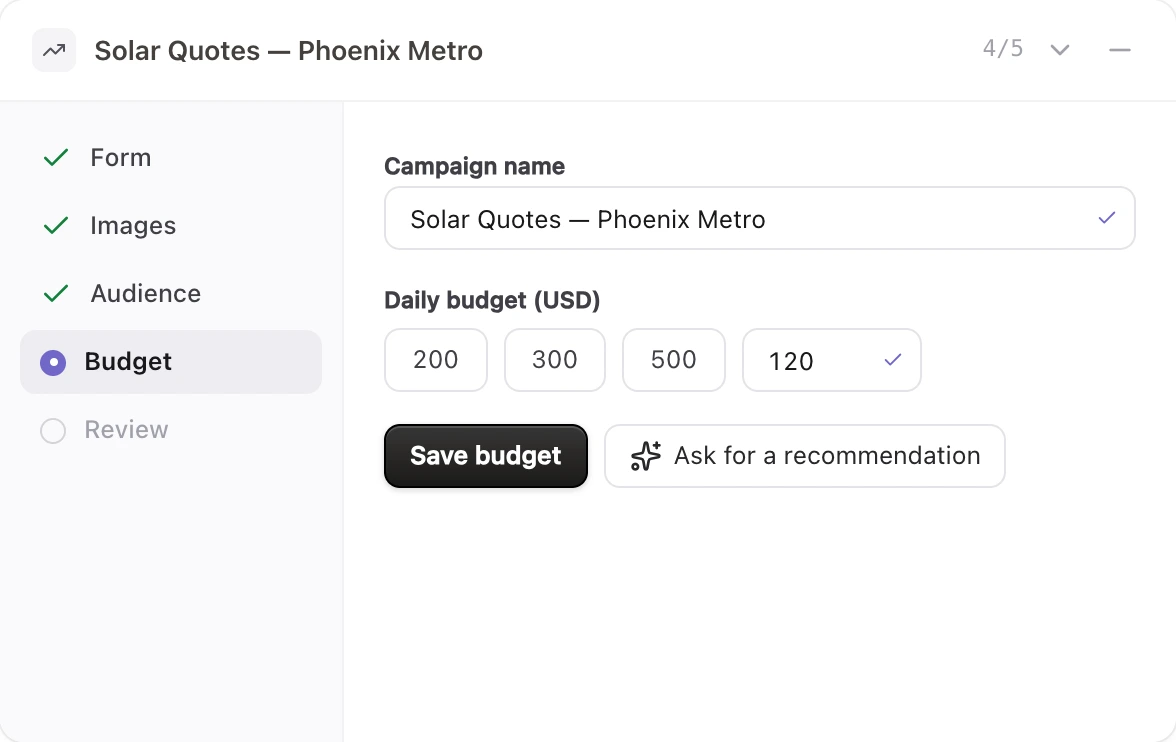Click the green checkmark next to Form
1176x742 pixels.
click(x=56, y=158)
